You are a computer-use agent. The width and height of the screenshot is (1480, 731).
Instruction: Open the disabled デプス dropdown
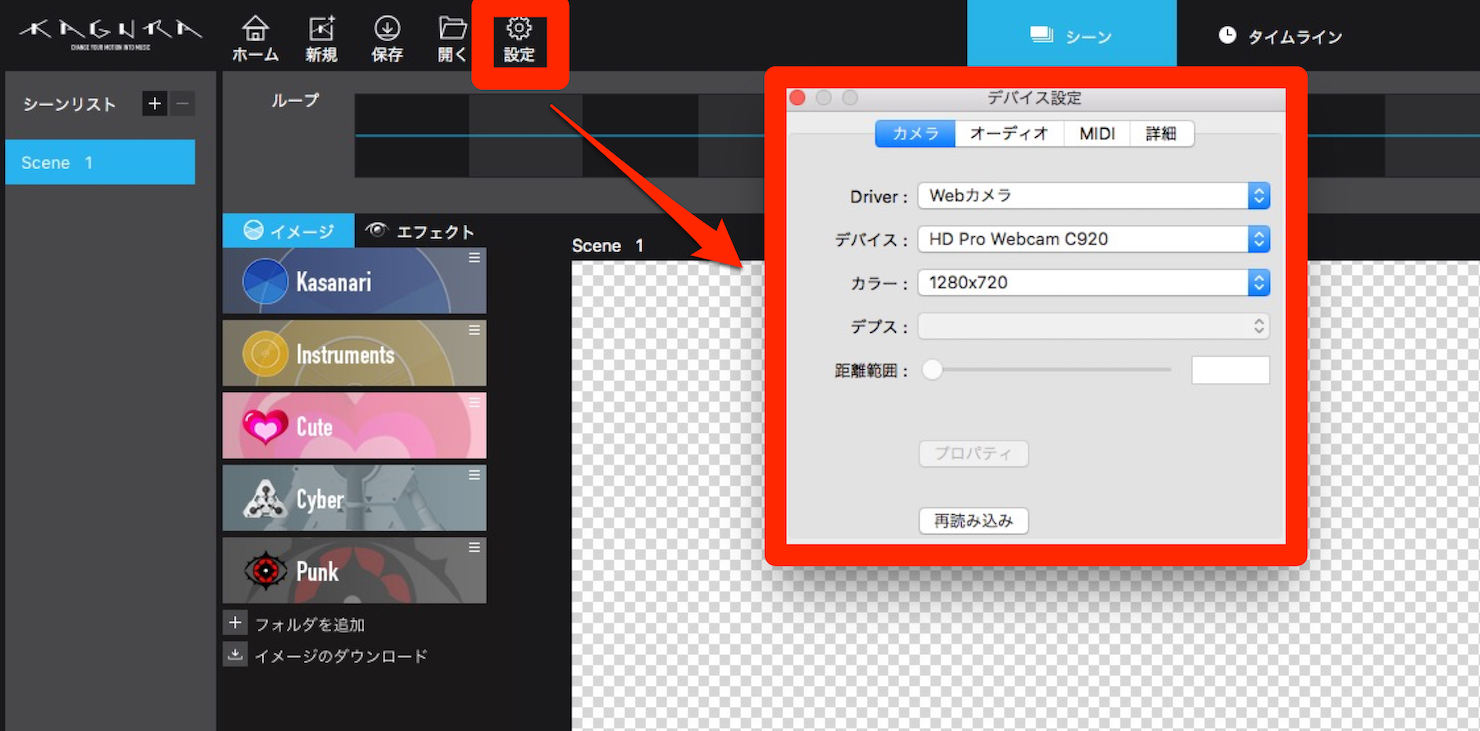(x=1093, y=326)
